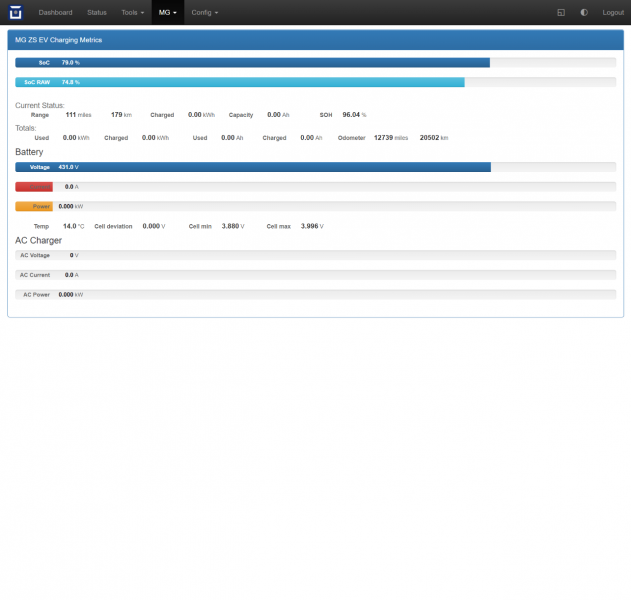
Task: Click the SoC 79.0 % progress bar
Action: (x=316, y=63)
